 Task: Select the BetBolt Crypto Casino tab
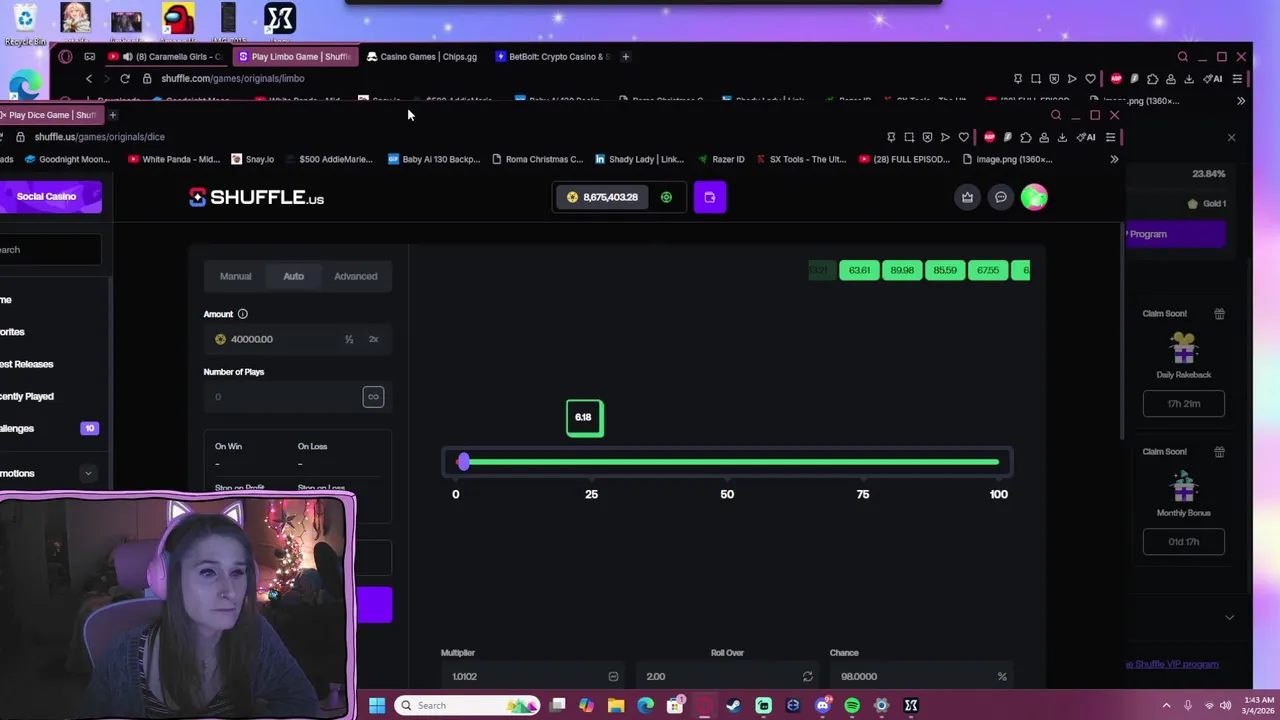click(553, 57)
